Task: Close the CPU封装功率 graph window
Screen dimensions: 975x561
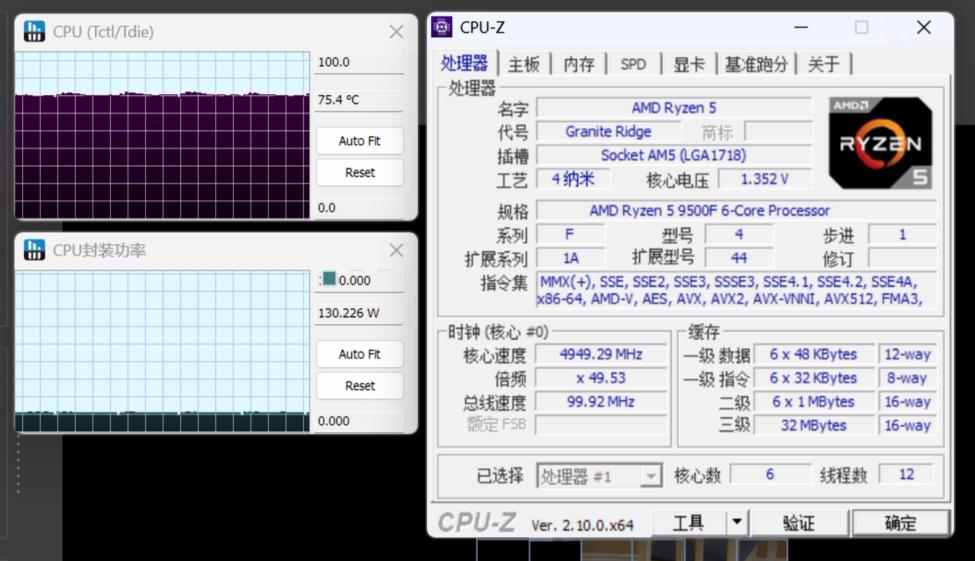Action: pos(396,250)
